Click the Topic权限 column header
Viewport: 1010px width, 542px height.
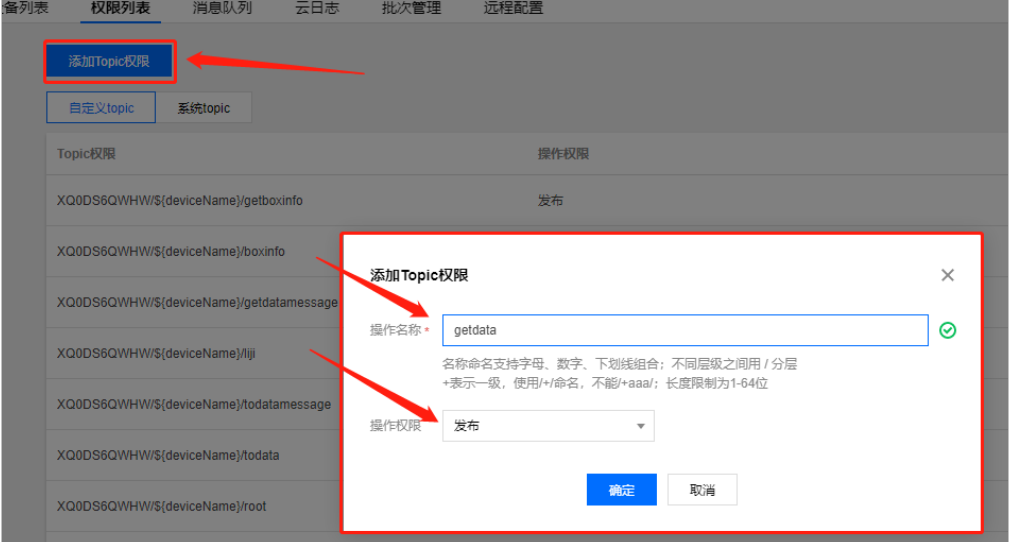pyautogui.click(x=86, y=154)
